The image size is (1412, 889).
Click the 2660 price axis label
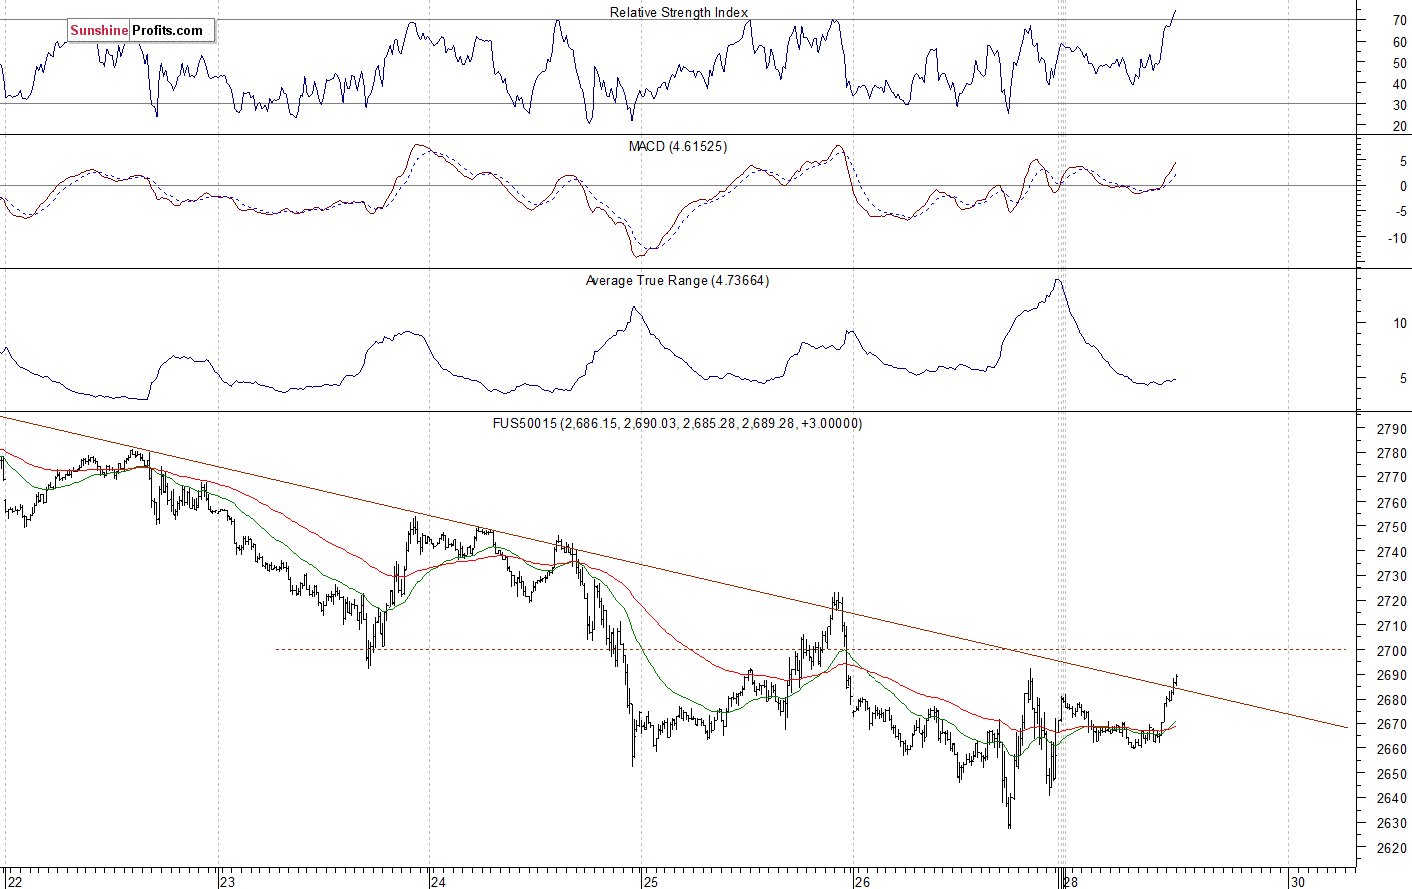click(1391, 749)
